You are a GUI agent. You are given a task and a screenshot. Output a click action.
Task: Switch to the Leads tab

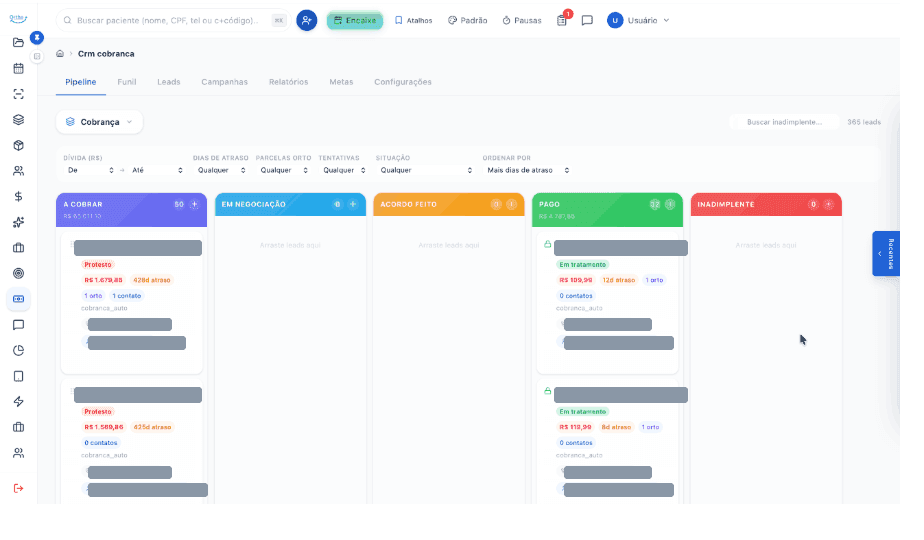[x=169, y=82]
